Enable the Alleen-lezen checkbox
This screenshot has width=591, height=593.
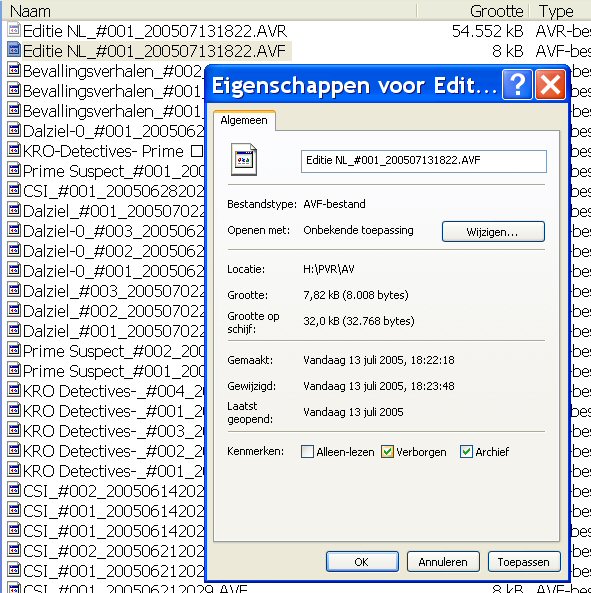coord(307,451)
